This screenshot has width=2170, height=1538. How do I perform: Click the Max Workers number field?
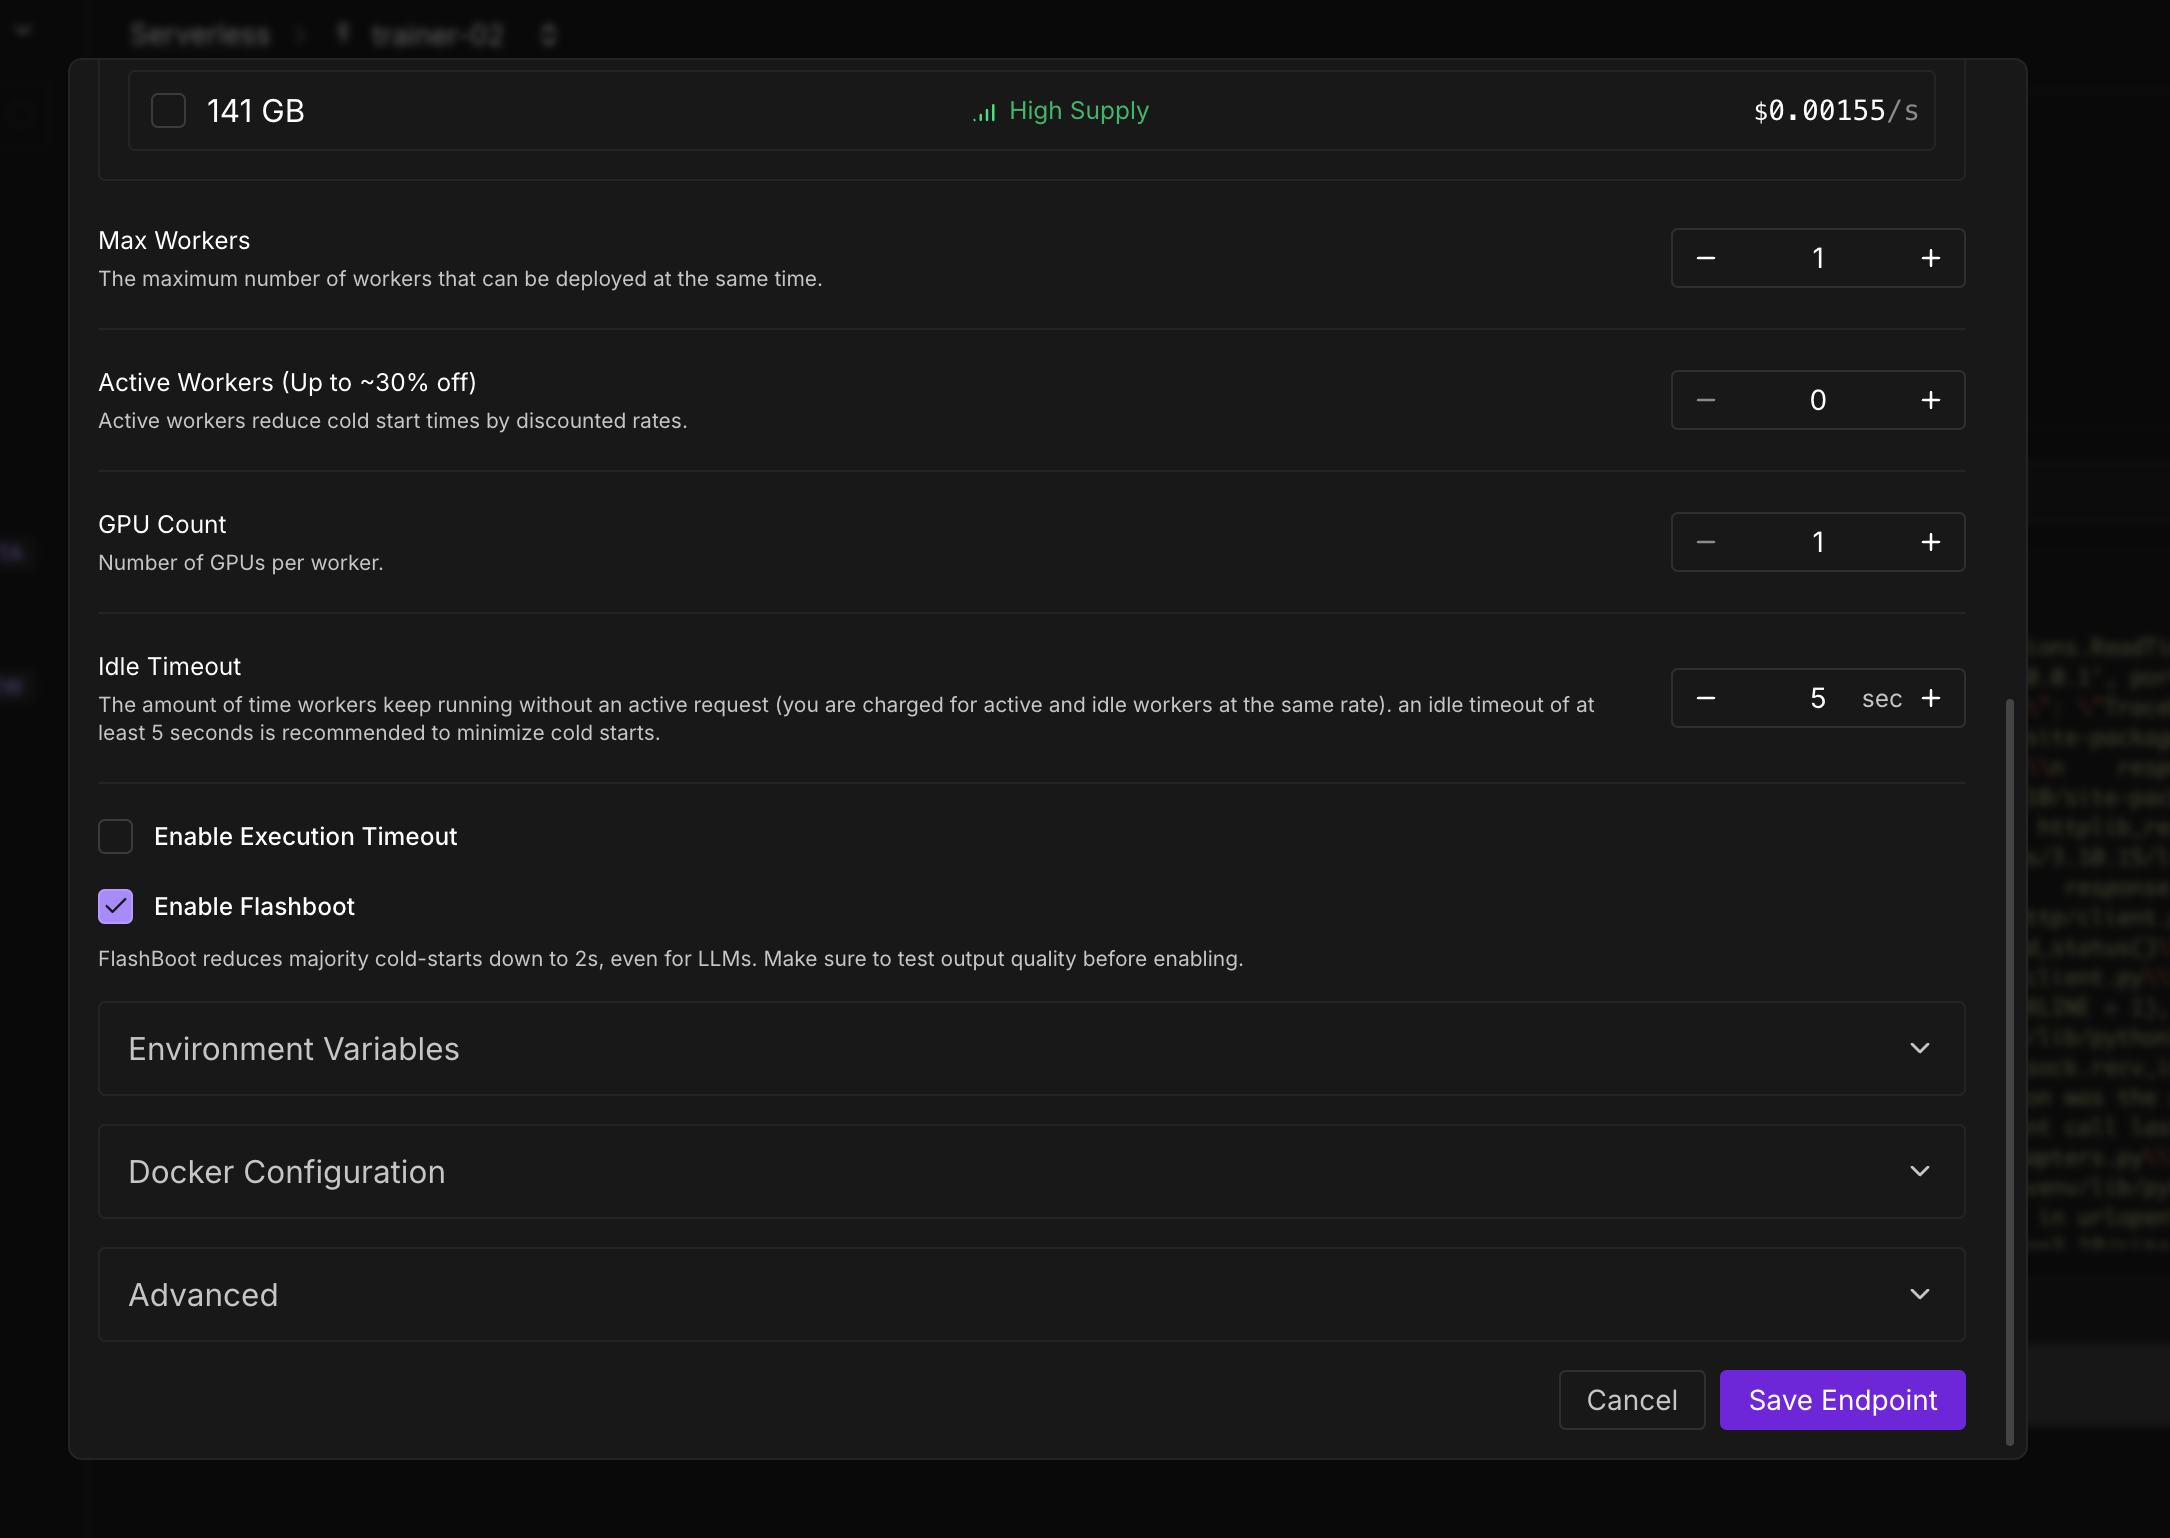[x=1817, y=258]
